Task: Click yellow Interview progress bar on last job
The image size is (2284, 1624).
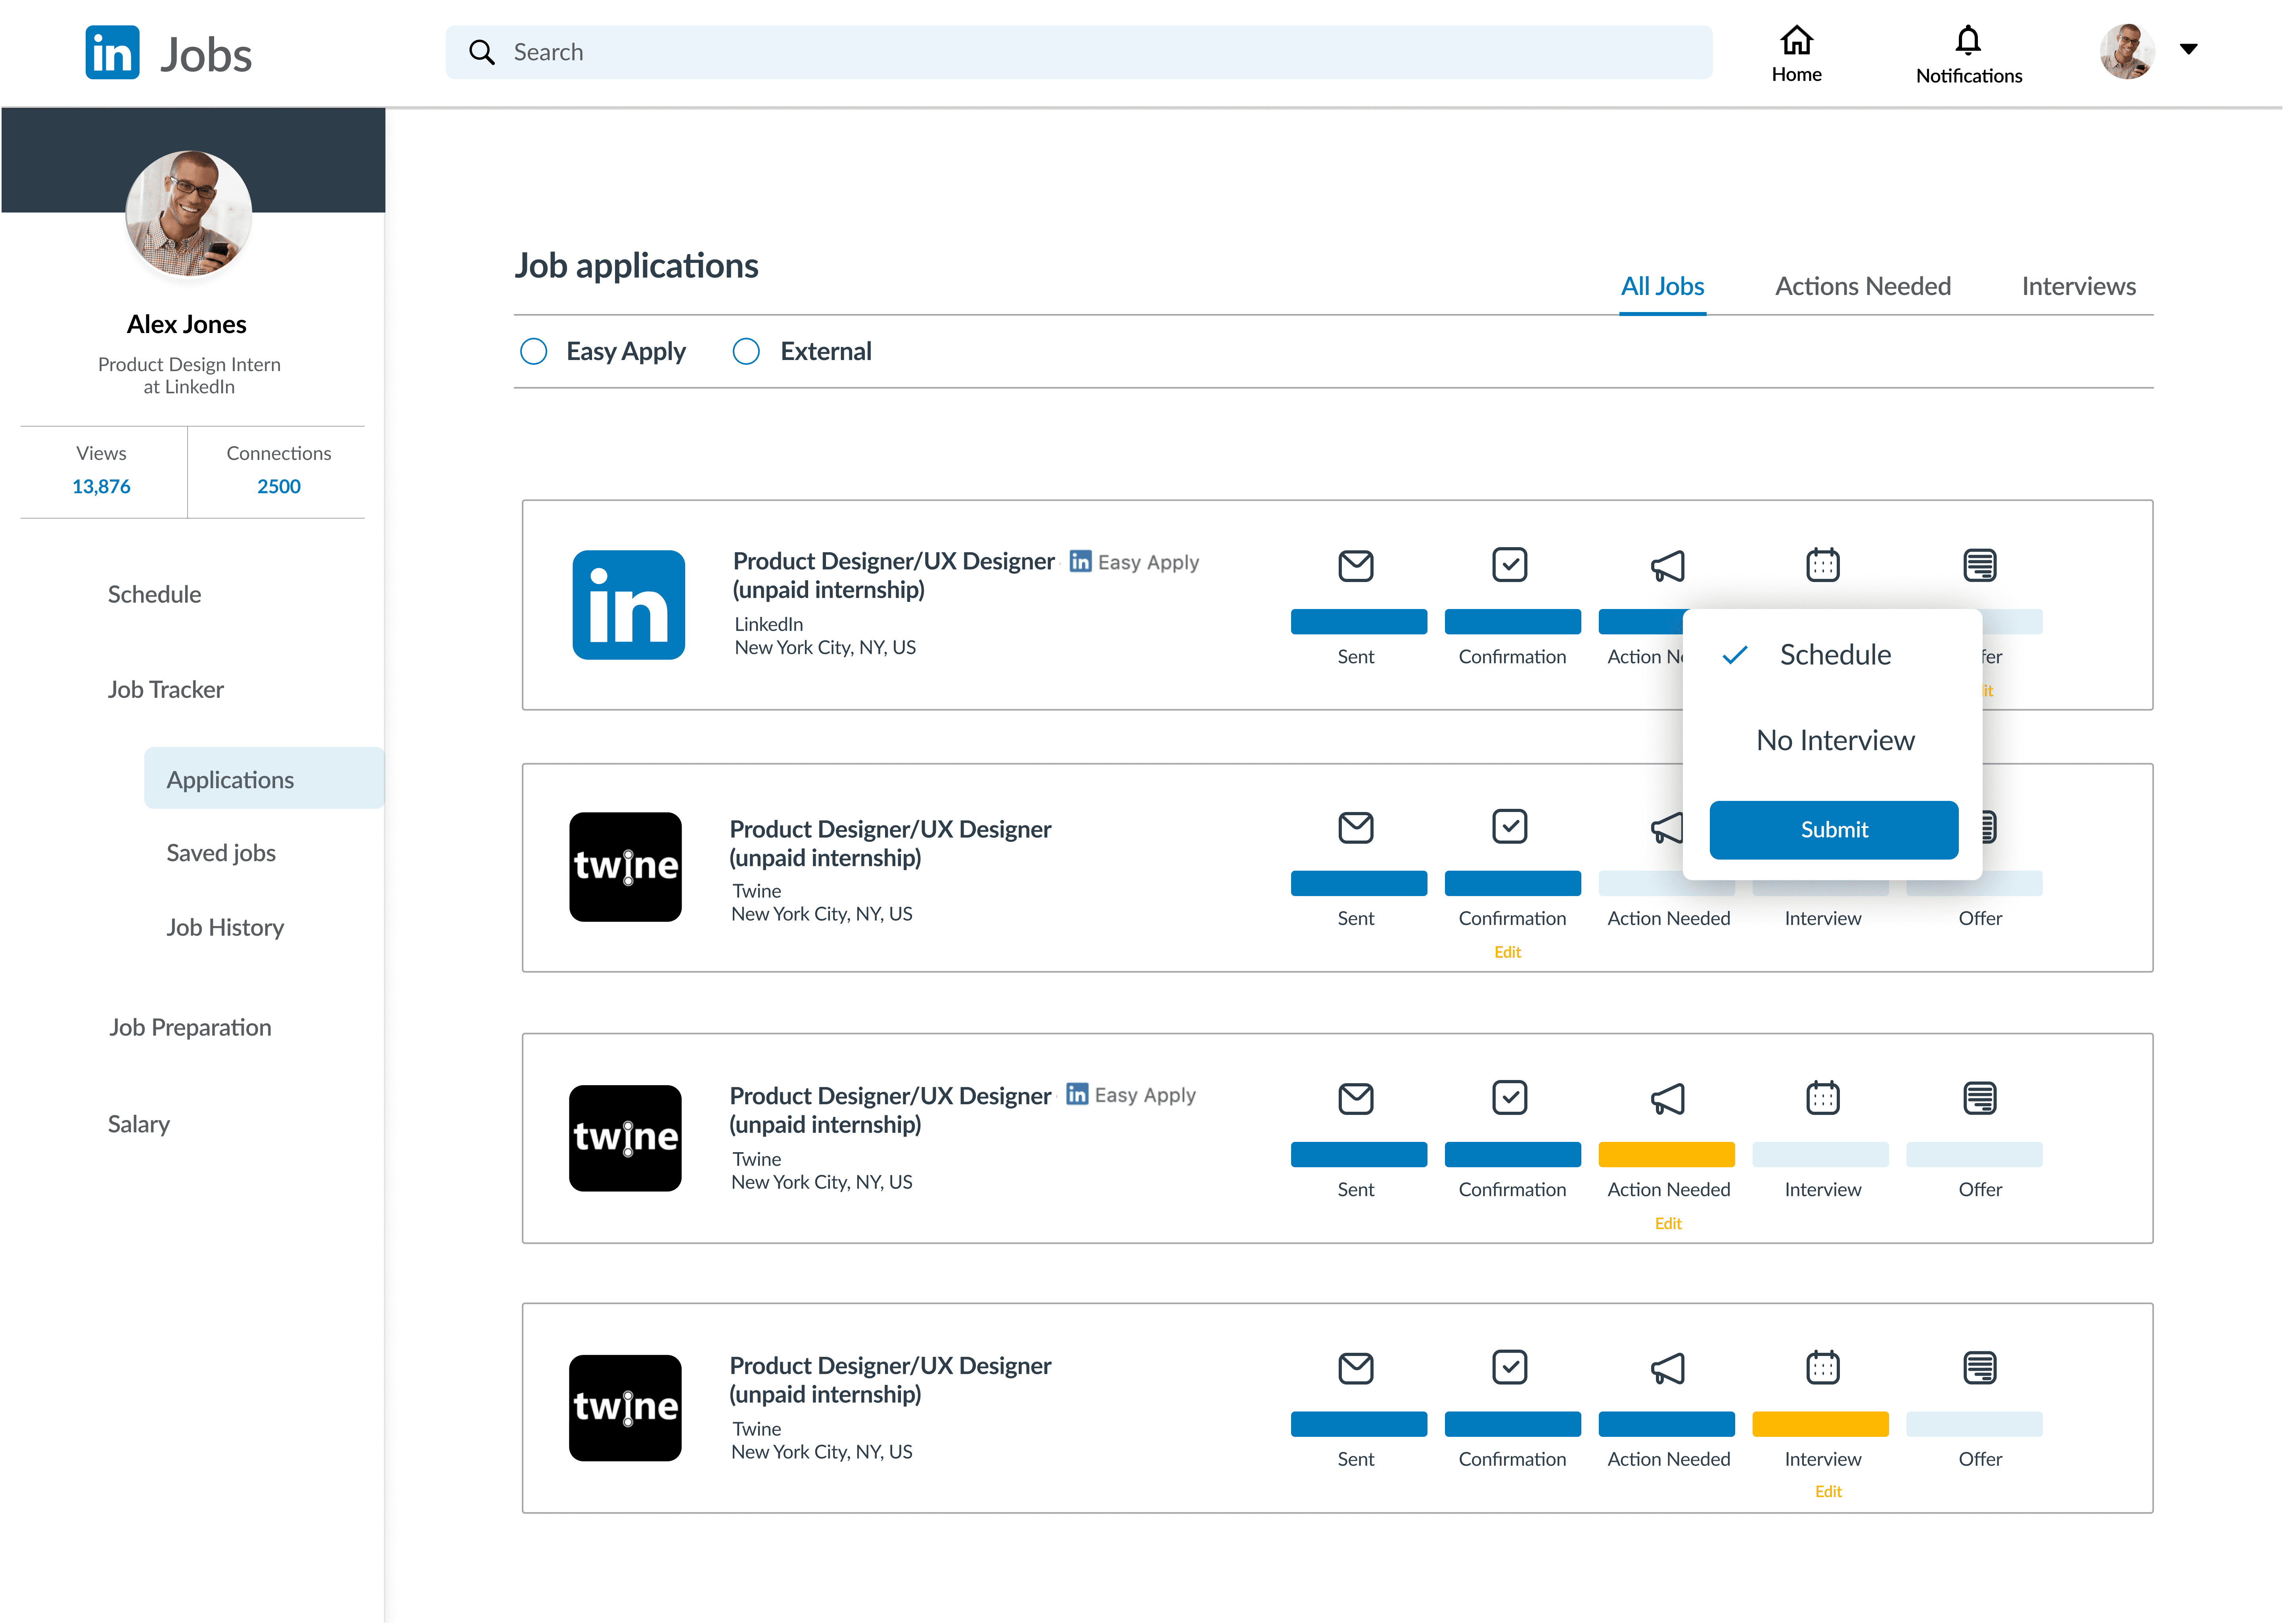Action: pyautogui.click(x=1820, y=1424)
